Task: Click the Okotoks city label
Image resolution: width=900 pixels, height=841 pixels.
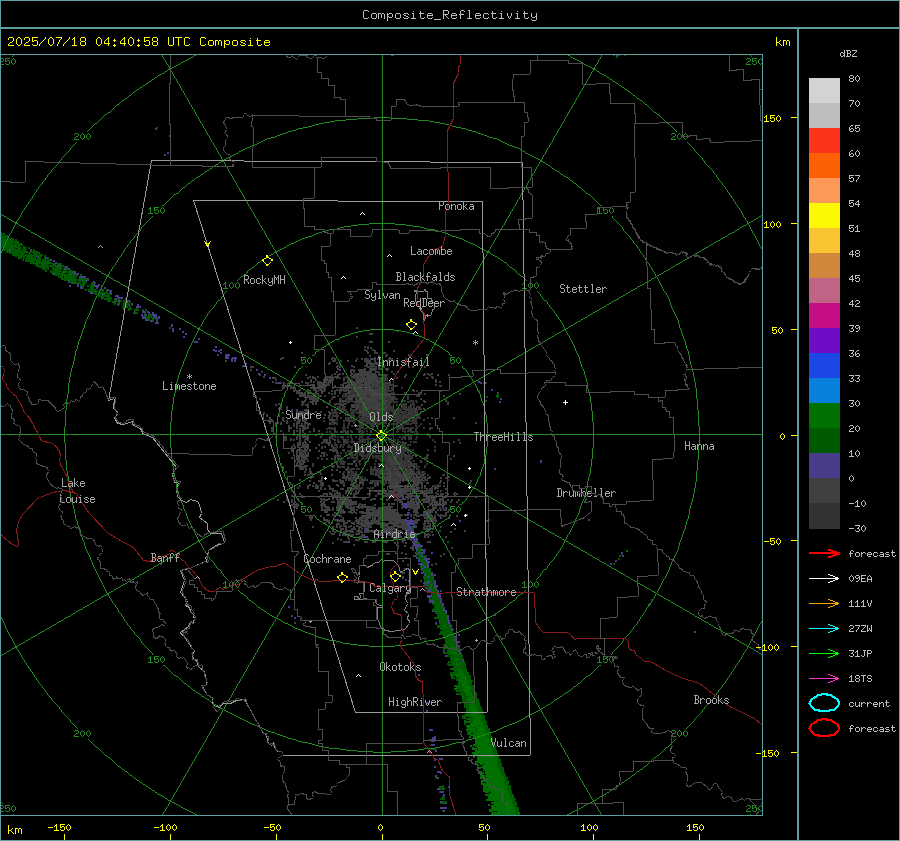Action: click(x=400, y=667)
